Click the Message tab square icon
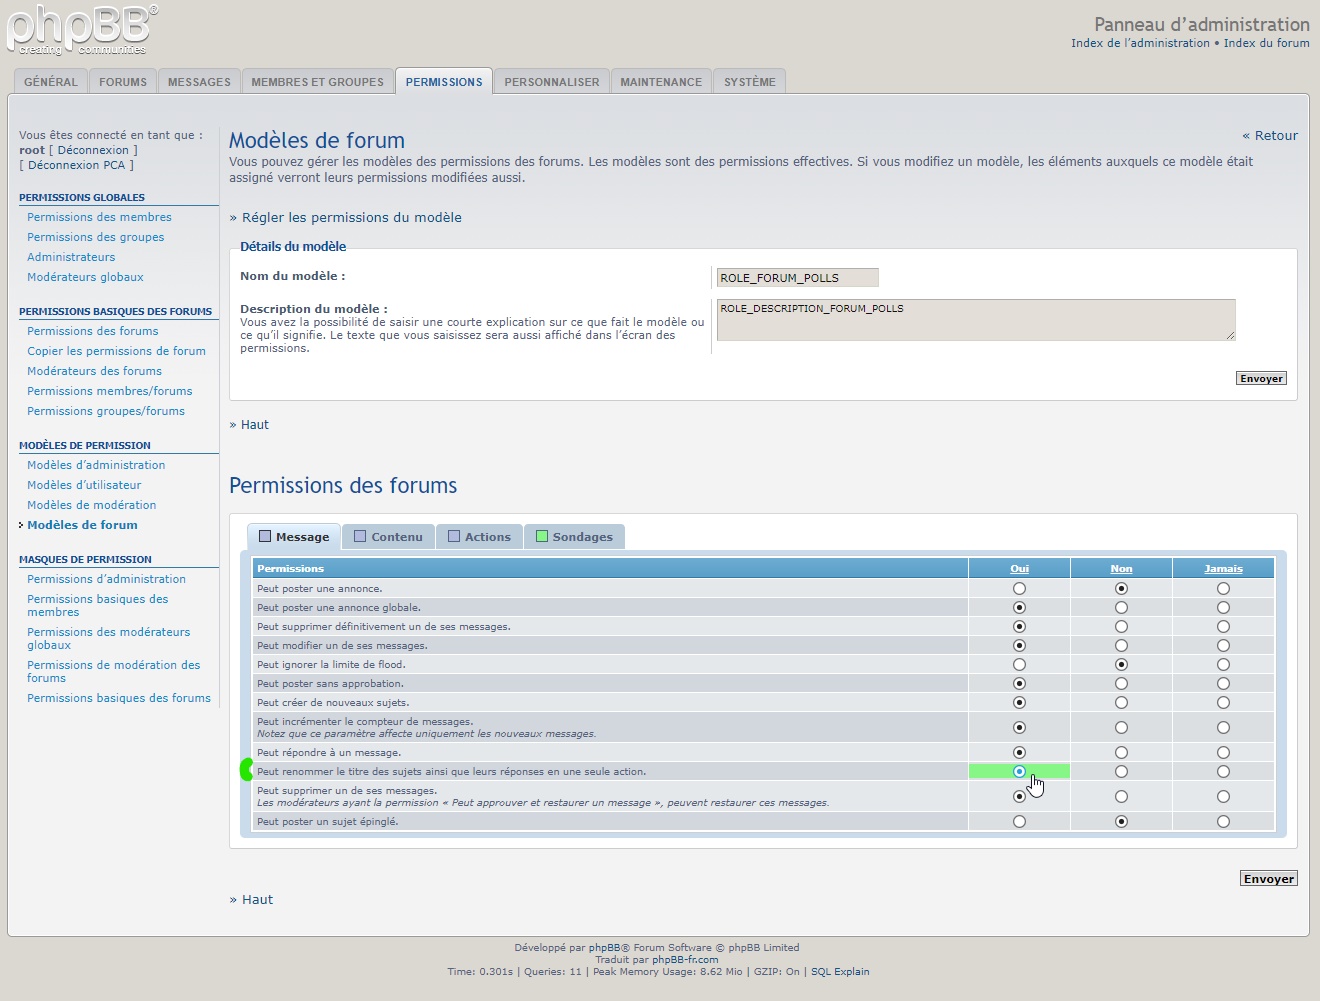 [265, 536]
